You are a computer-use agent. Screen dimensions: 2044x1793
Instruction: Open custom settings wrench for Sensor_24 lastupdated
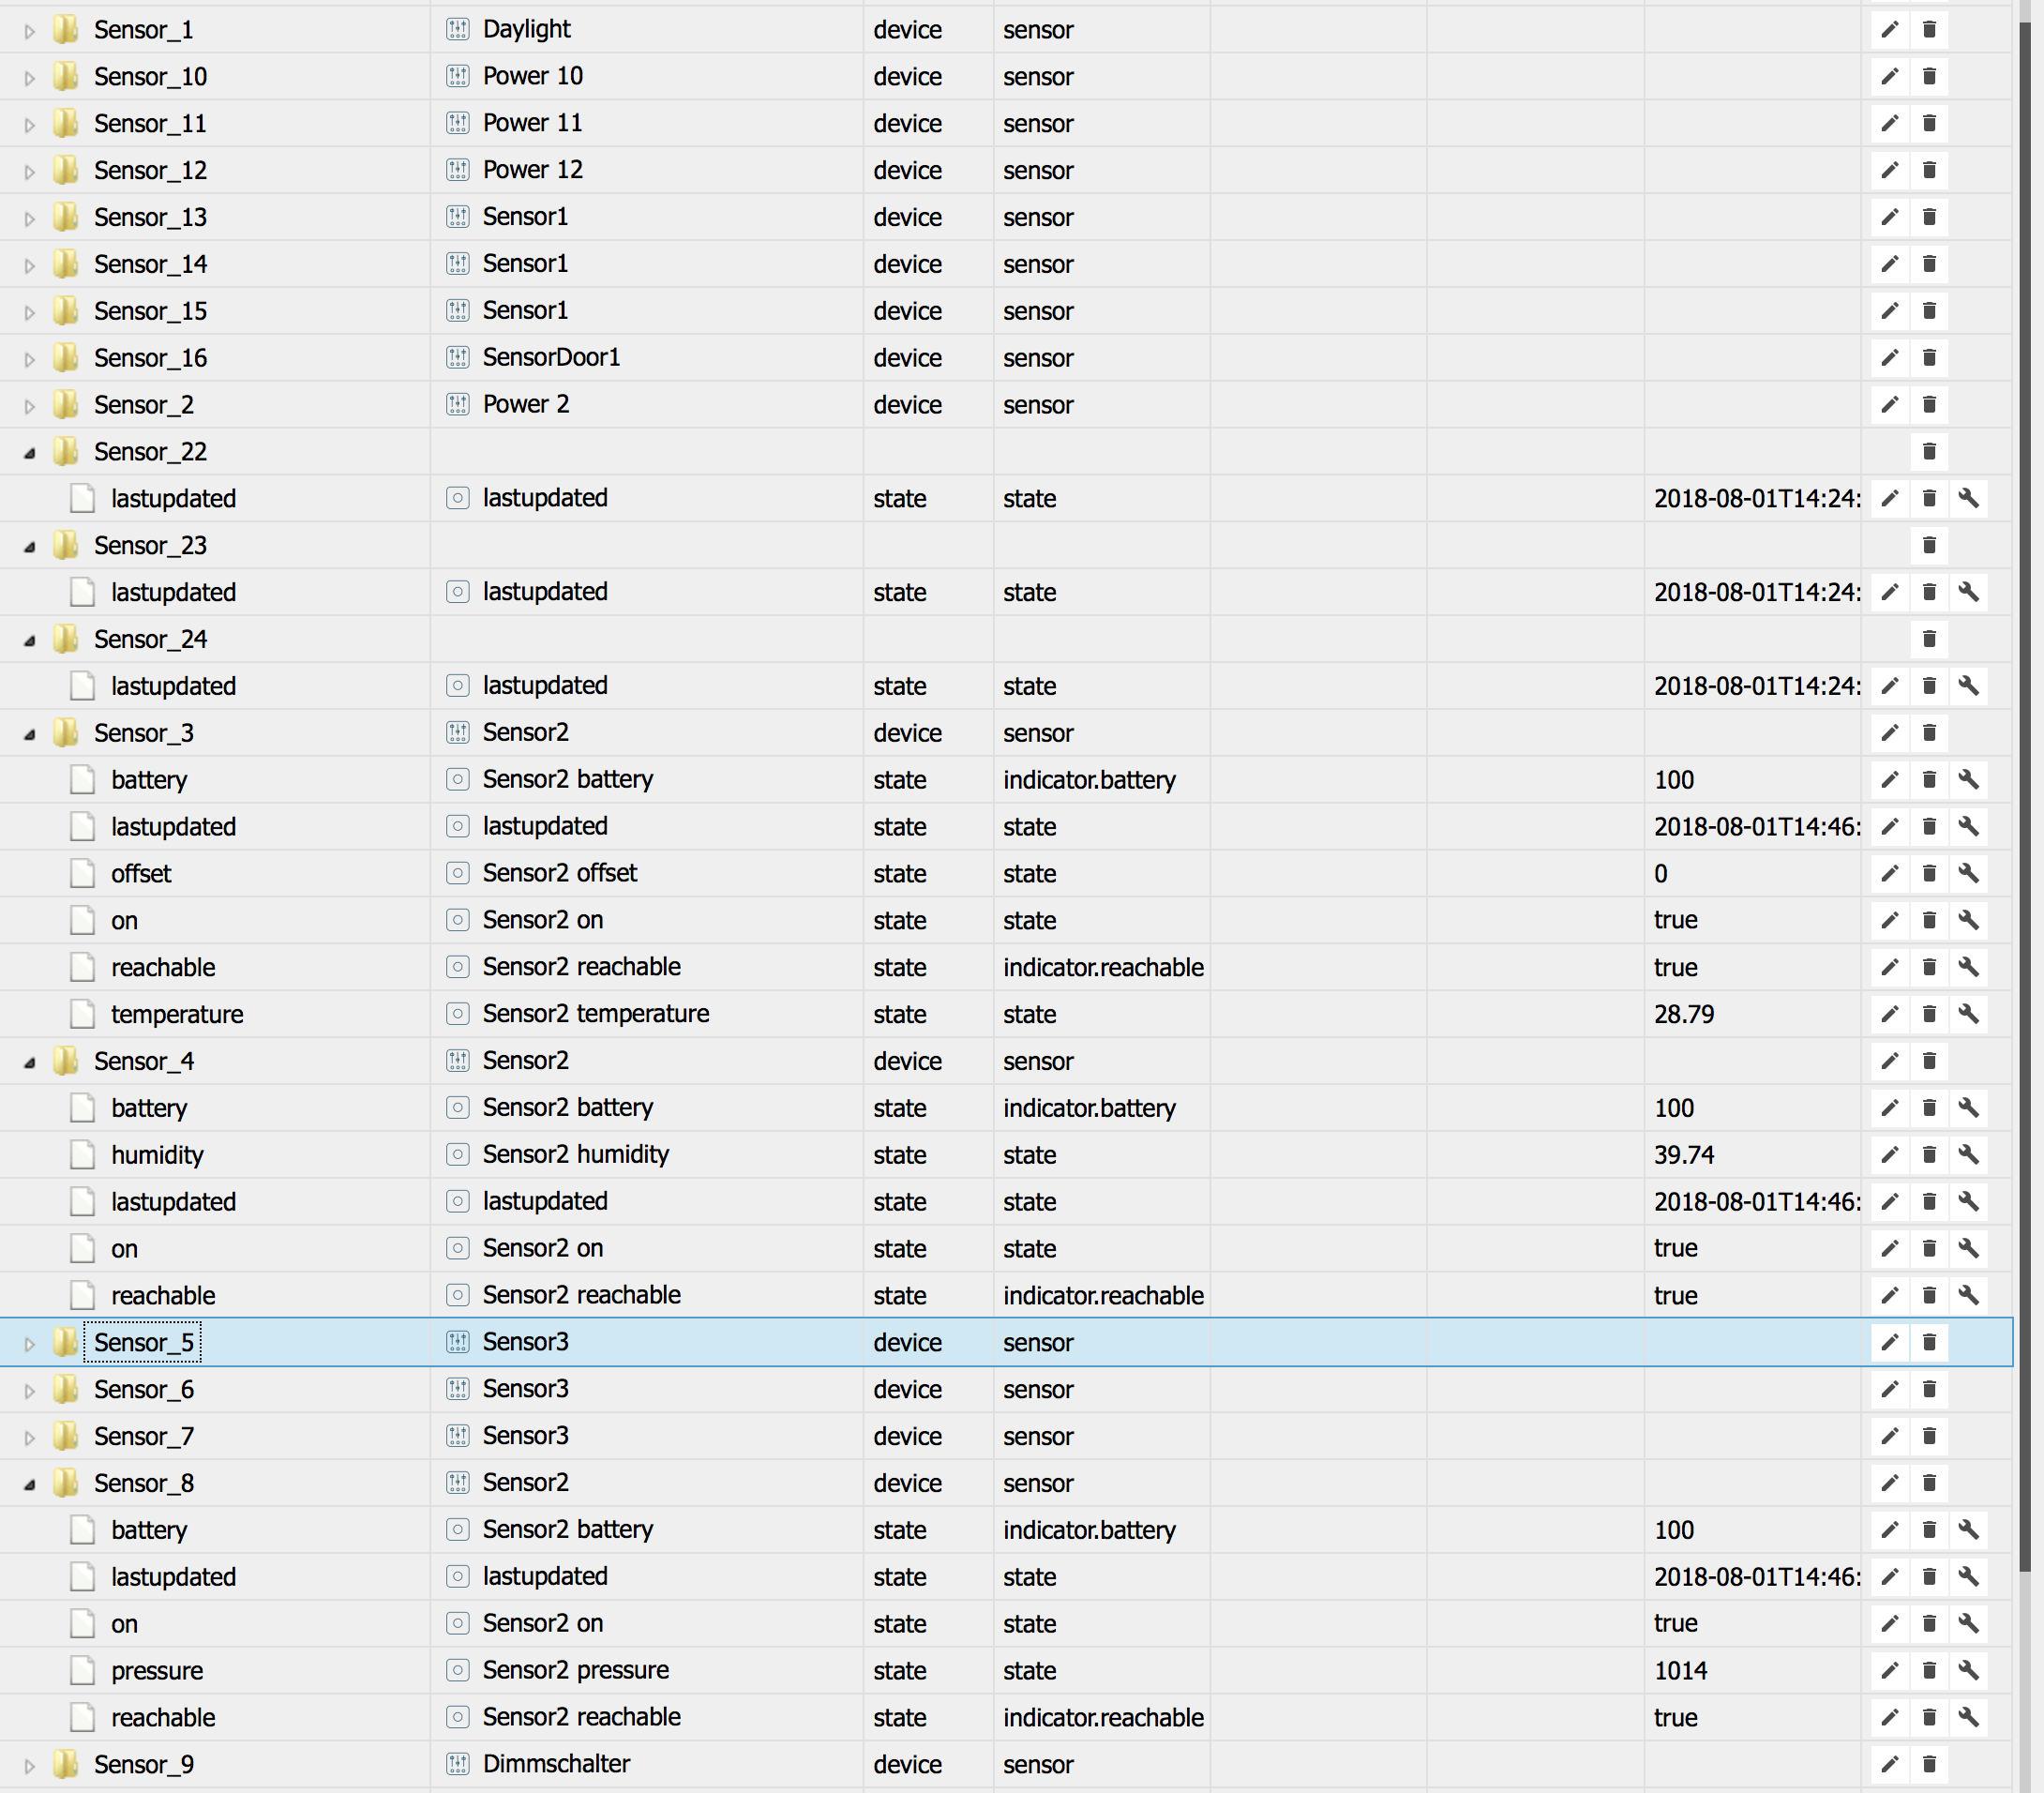tap(1968, 686)
